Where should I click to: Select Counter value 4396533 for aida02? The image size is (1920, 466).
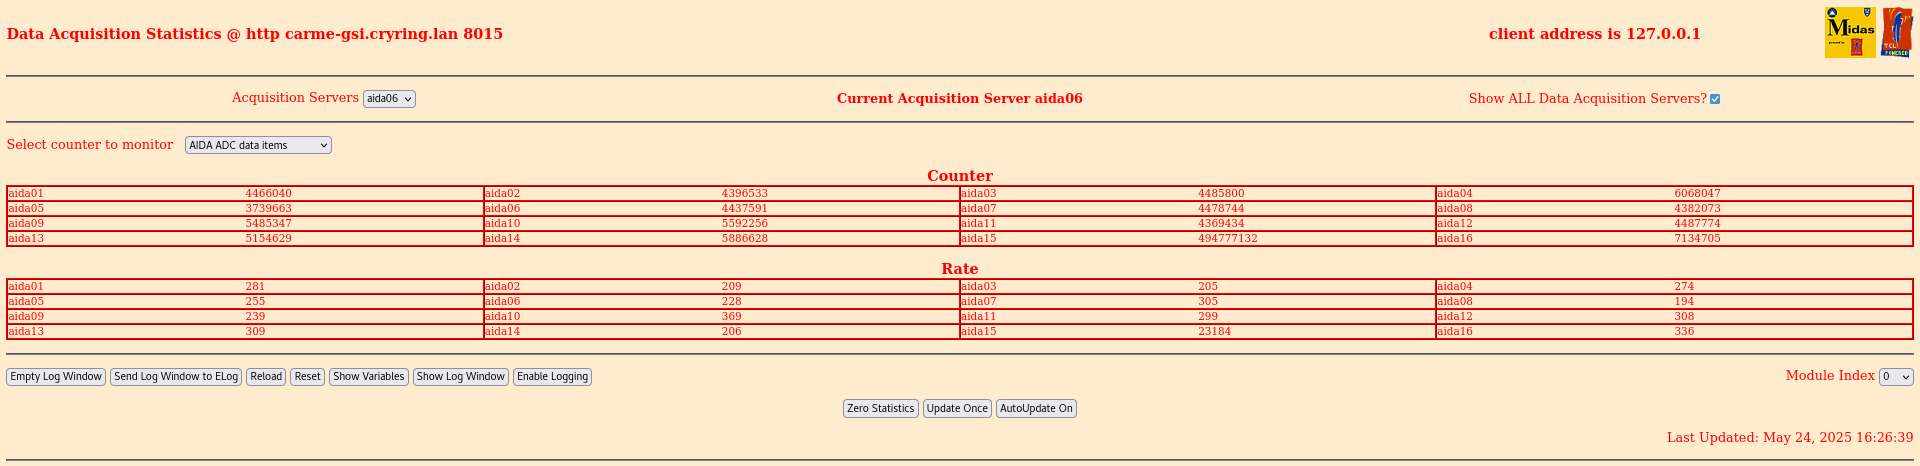pos(745,194)
